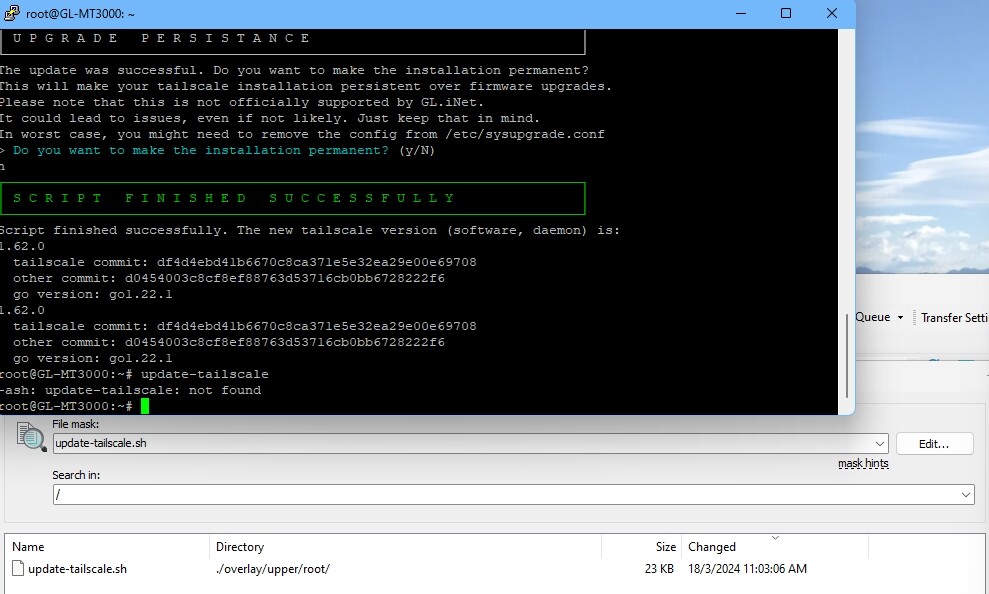Click 'Do you want to make the installation permanent?' prompt
The height and width of the screenshot is (594, 989).
coord(201,150)
